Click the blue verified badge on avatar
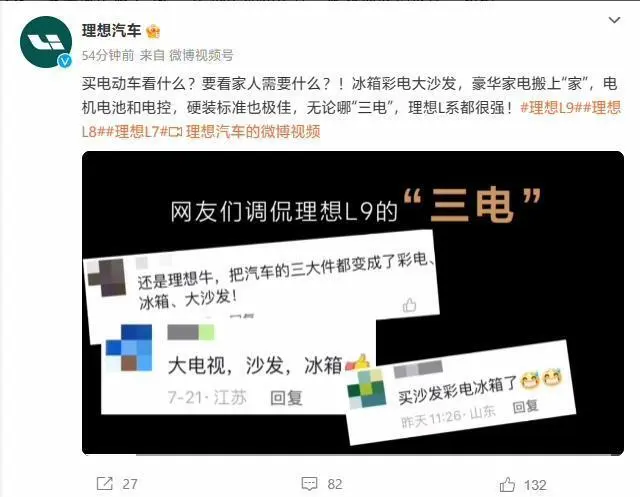The width and height of the screenshot is (640, 497). coord(64,60)
